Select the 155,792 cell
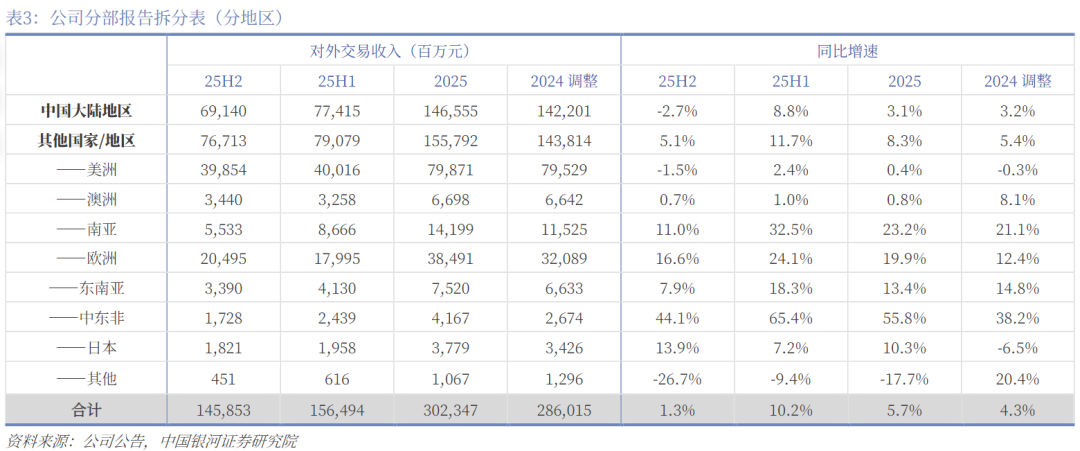Image resolution: width=1080 pixels, height=451 pixels. pos(450,140)
